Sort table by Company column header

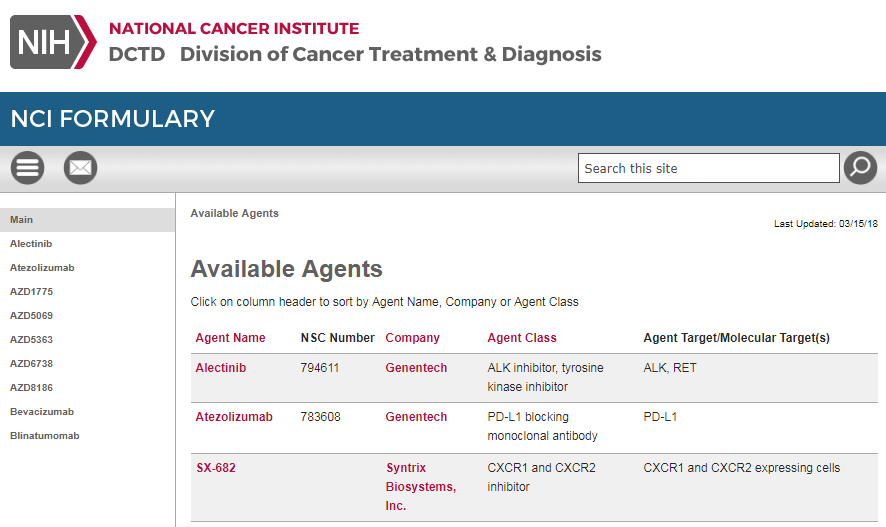tap(412, 338)
